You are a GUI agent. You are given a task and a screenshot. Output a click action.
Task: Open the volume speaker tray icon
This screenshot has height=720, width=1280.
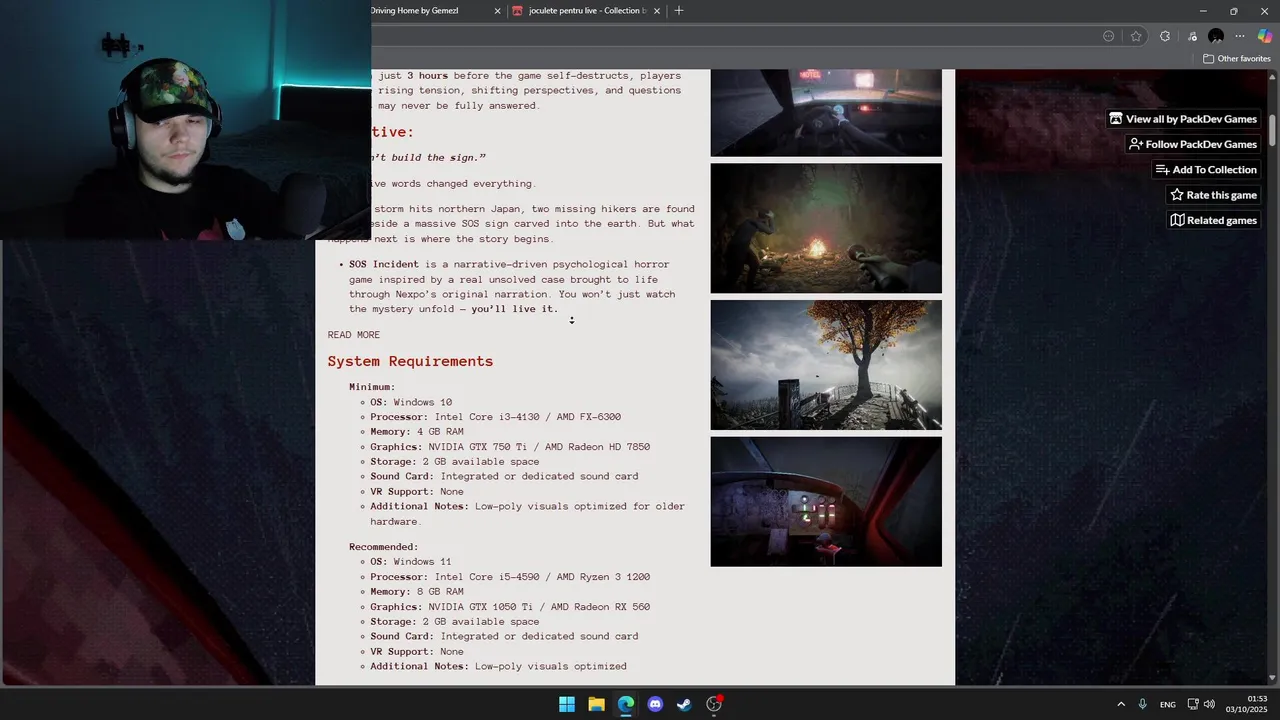click(x=1209, y=705)
